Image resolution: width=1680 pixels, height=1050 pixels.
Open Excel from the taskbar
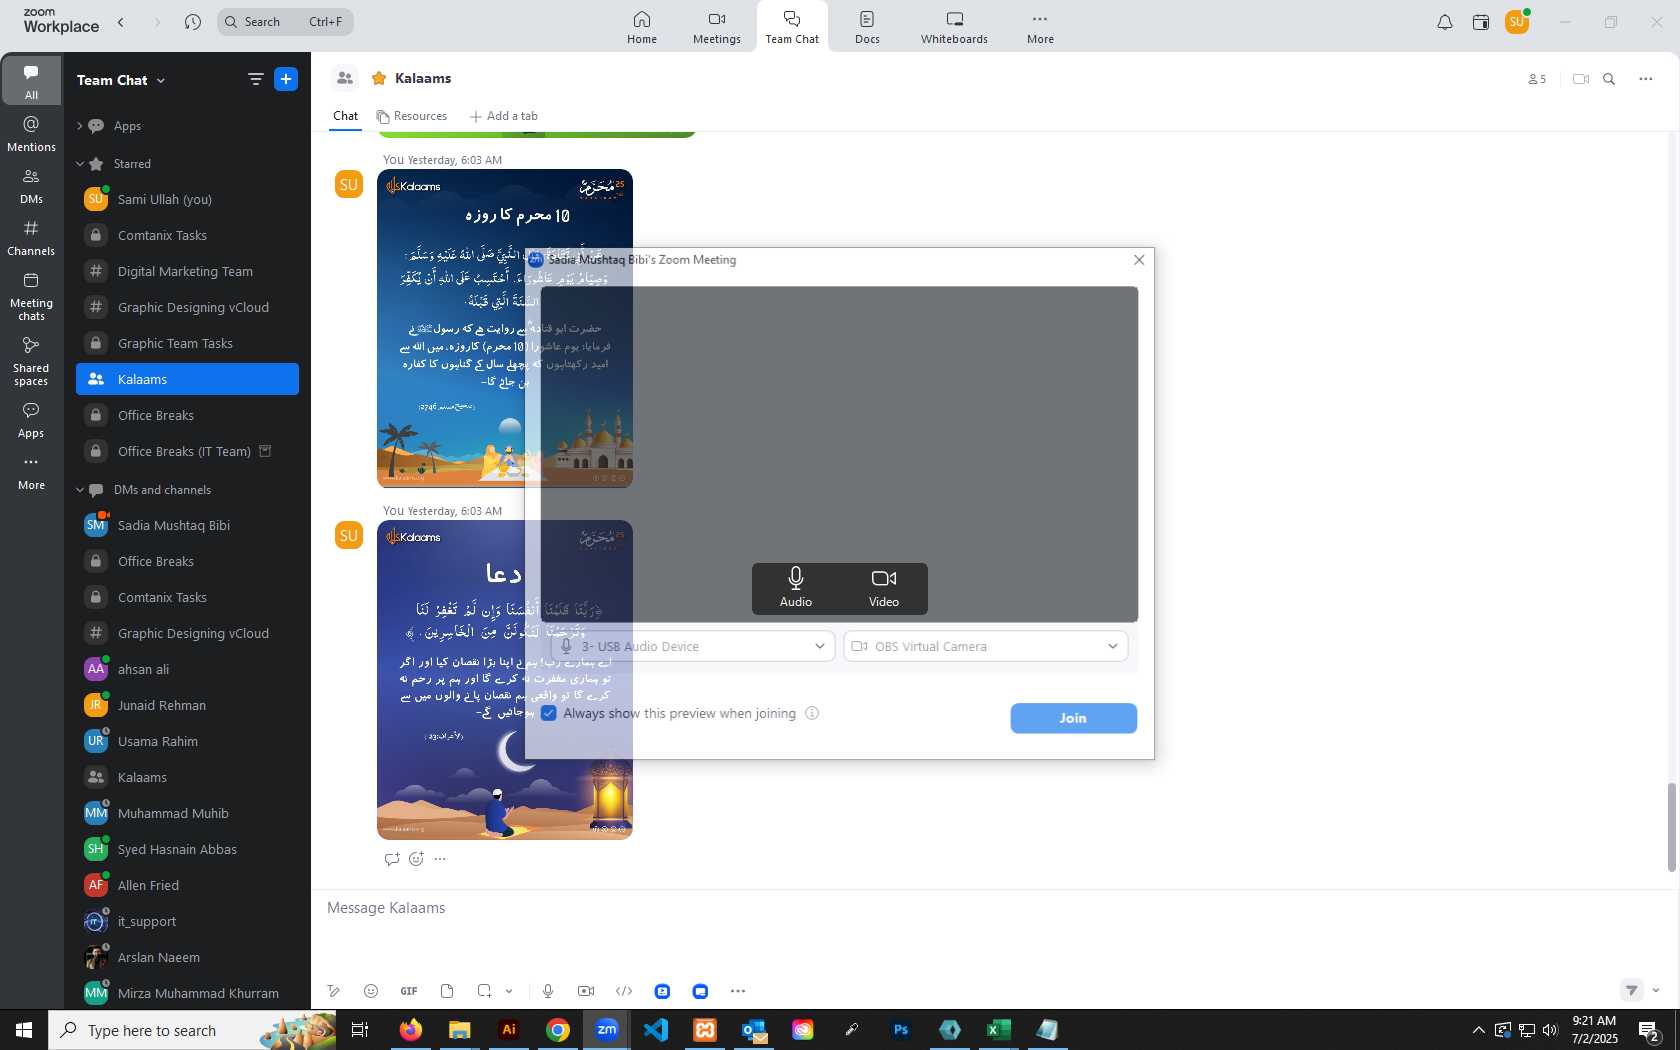coord(999,1029)
